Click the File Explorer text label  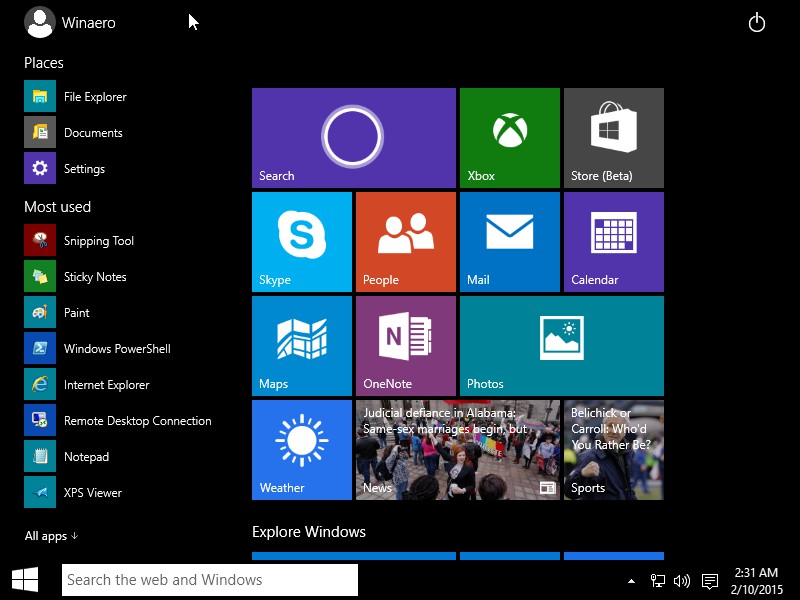(x=95, y=96)
